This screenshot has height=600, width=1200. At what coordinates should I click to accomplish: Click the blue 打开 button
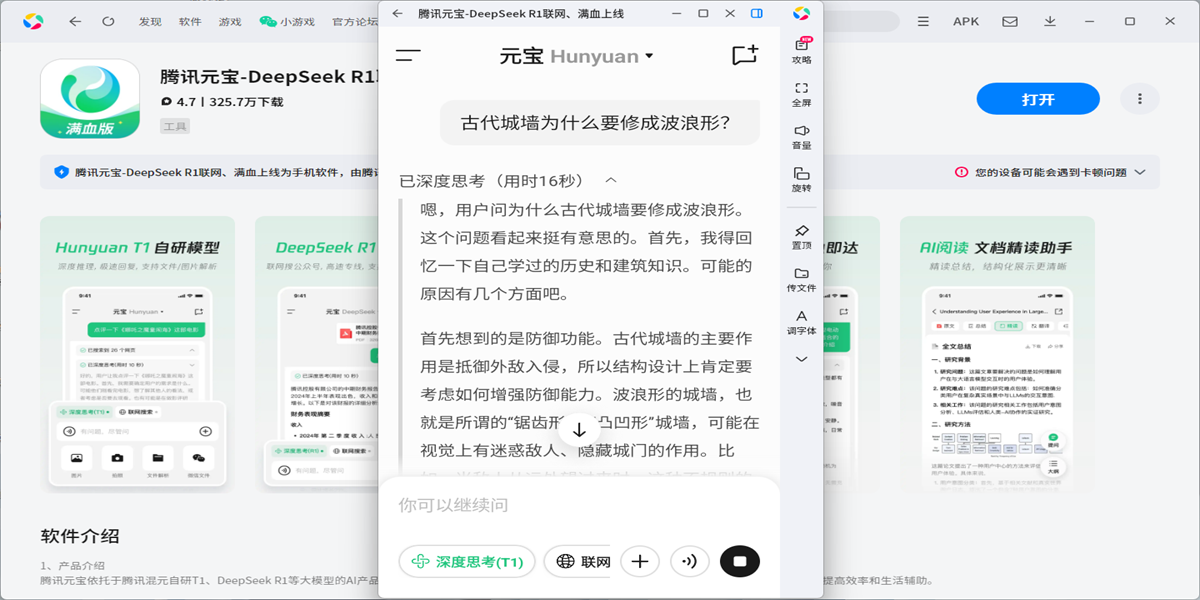coord(1038,99)
